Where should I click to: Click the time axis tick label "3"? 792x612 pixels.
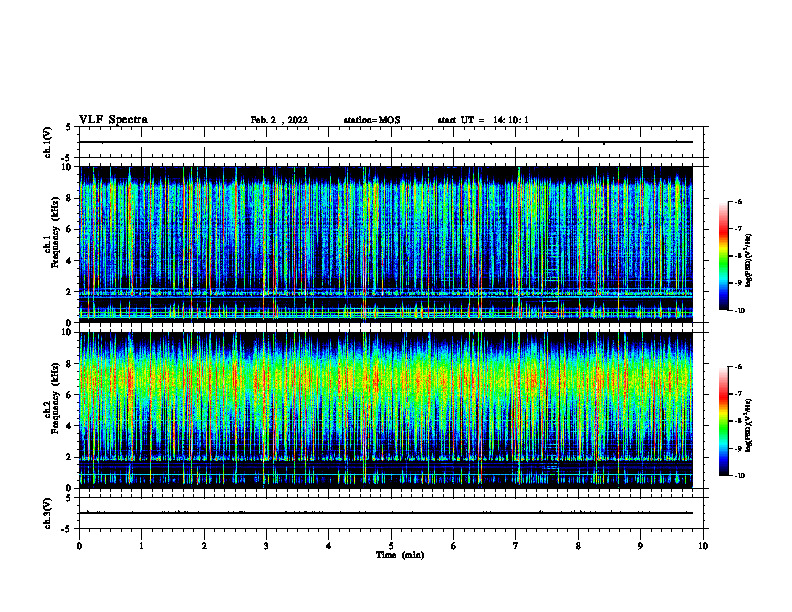pos(266,546)
